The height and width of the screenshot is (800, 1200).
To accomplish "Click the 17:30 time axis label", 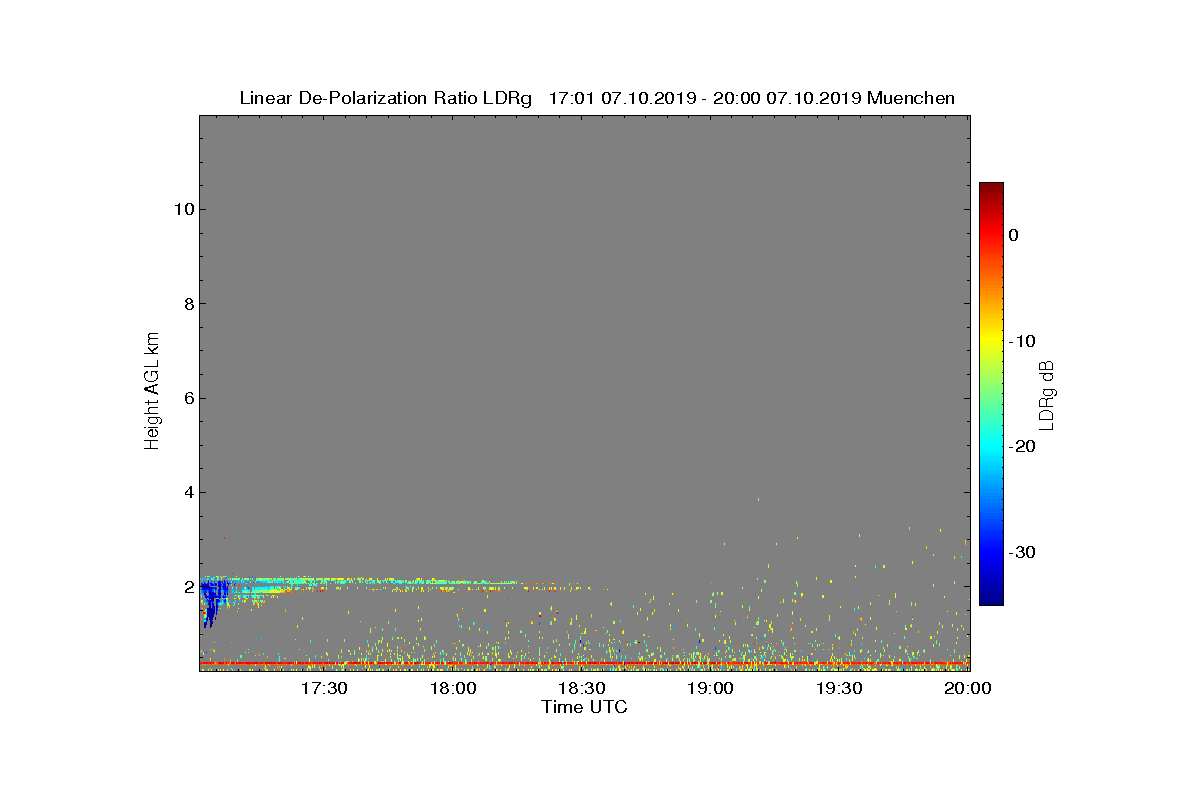I will [x=324, y=689].
